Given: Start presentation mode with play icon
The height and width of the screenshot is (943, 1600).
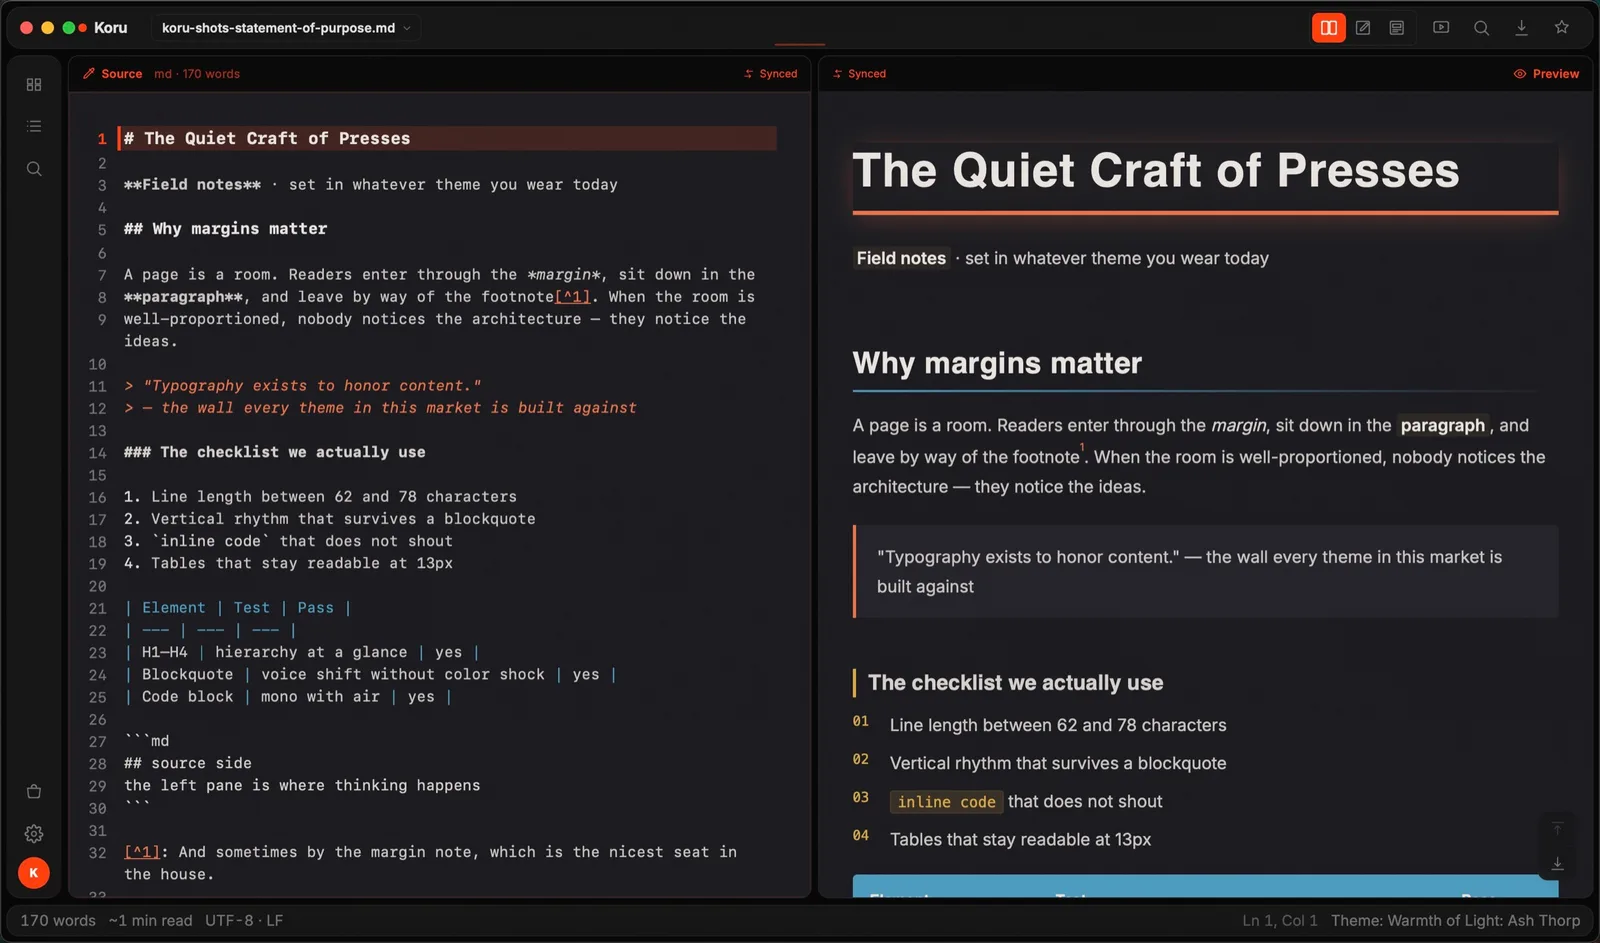Looking at the screenshot, I should 1441,28.
